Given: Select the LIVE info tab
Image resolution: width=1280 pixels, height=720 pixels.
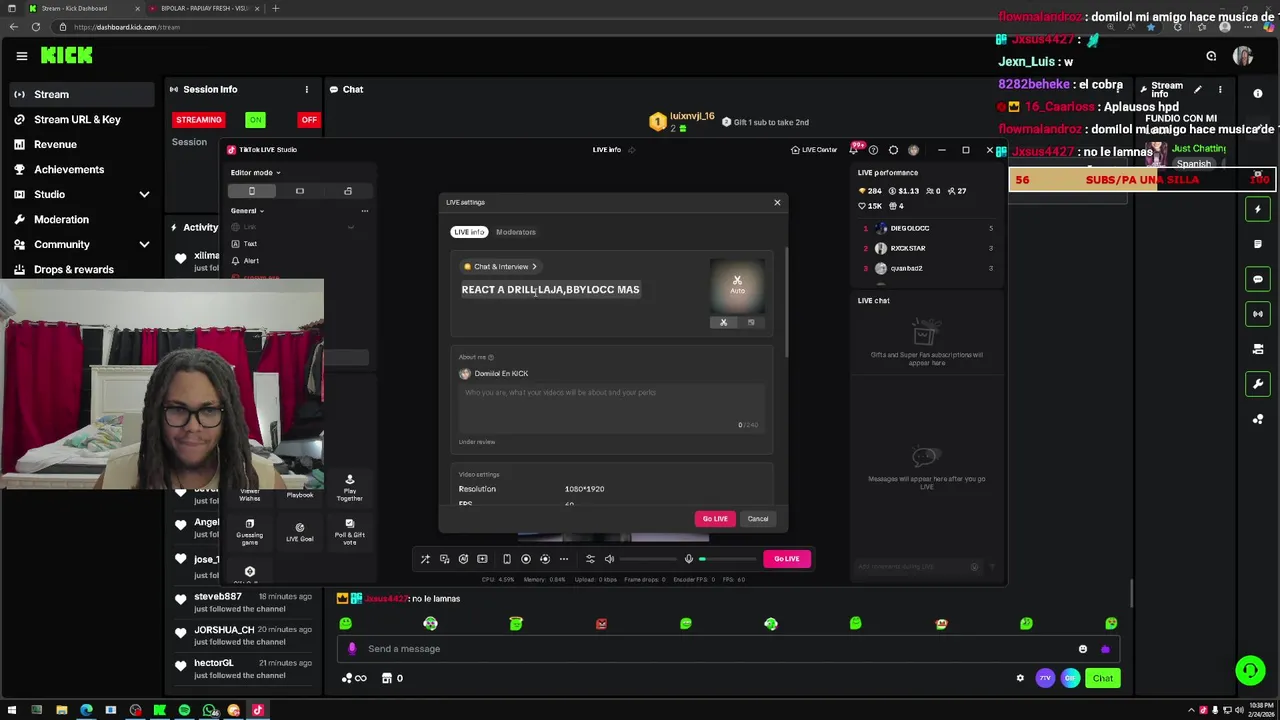Looking at the screenshot, I should (469, 232).
